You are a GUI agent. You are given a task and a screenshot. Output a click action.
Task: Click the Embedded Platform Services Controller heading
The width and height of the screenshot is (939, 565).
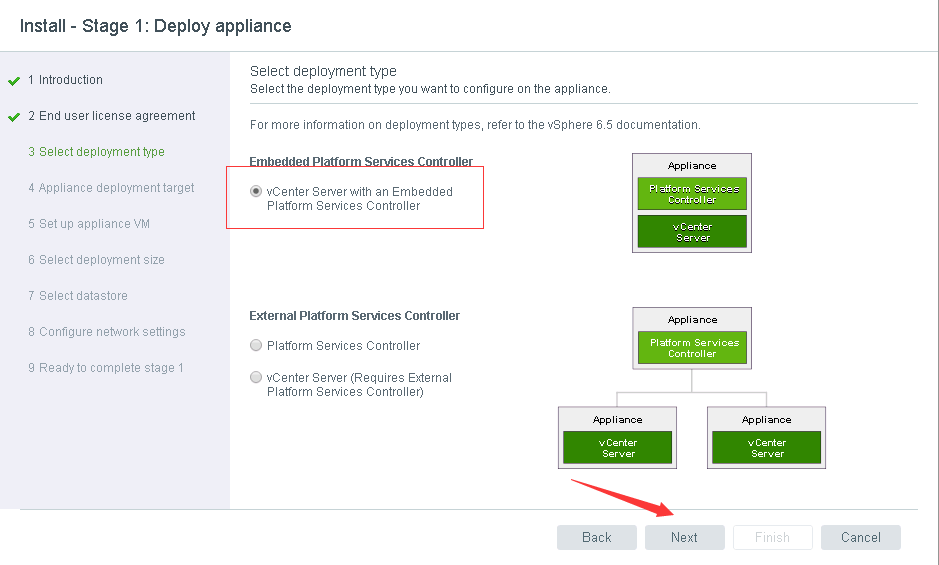point(361,161)
